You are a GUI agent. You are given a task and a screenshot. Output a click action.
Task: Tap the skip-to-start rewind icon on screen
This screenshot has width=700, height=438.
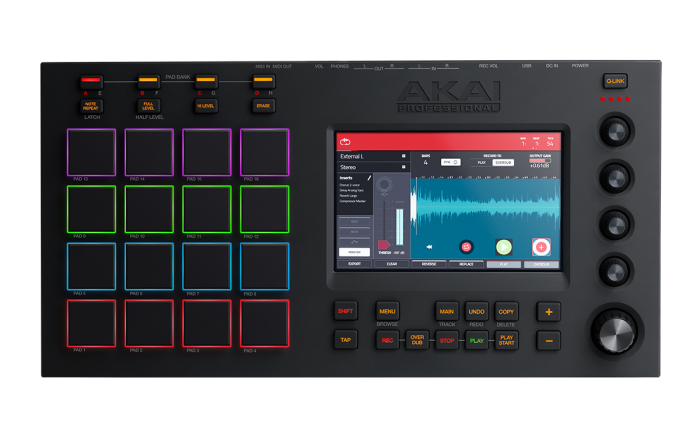[429, 246]
